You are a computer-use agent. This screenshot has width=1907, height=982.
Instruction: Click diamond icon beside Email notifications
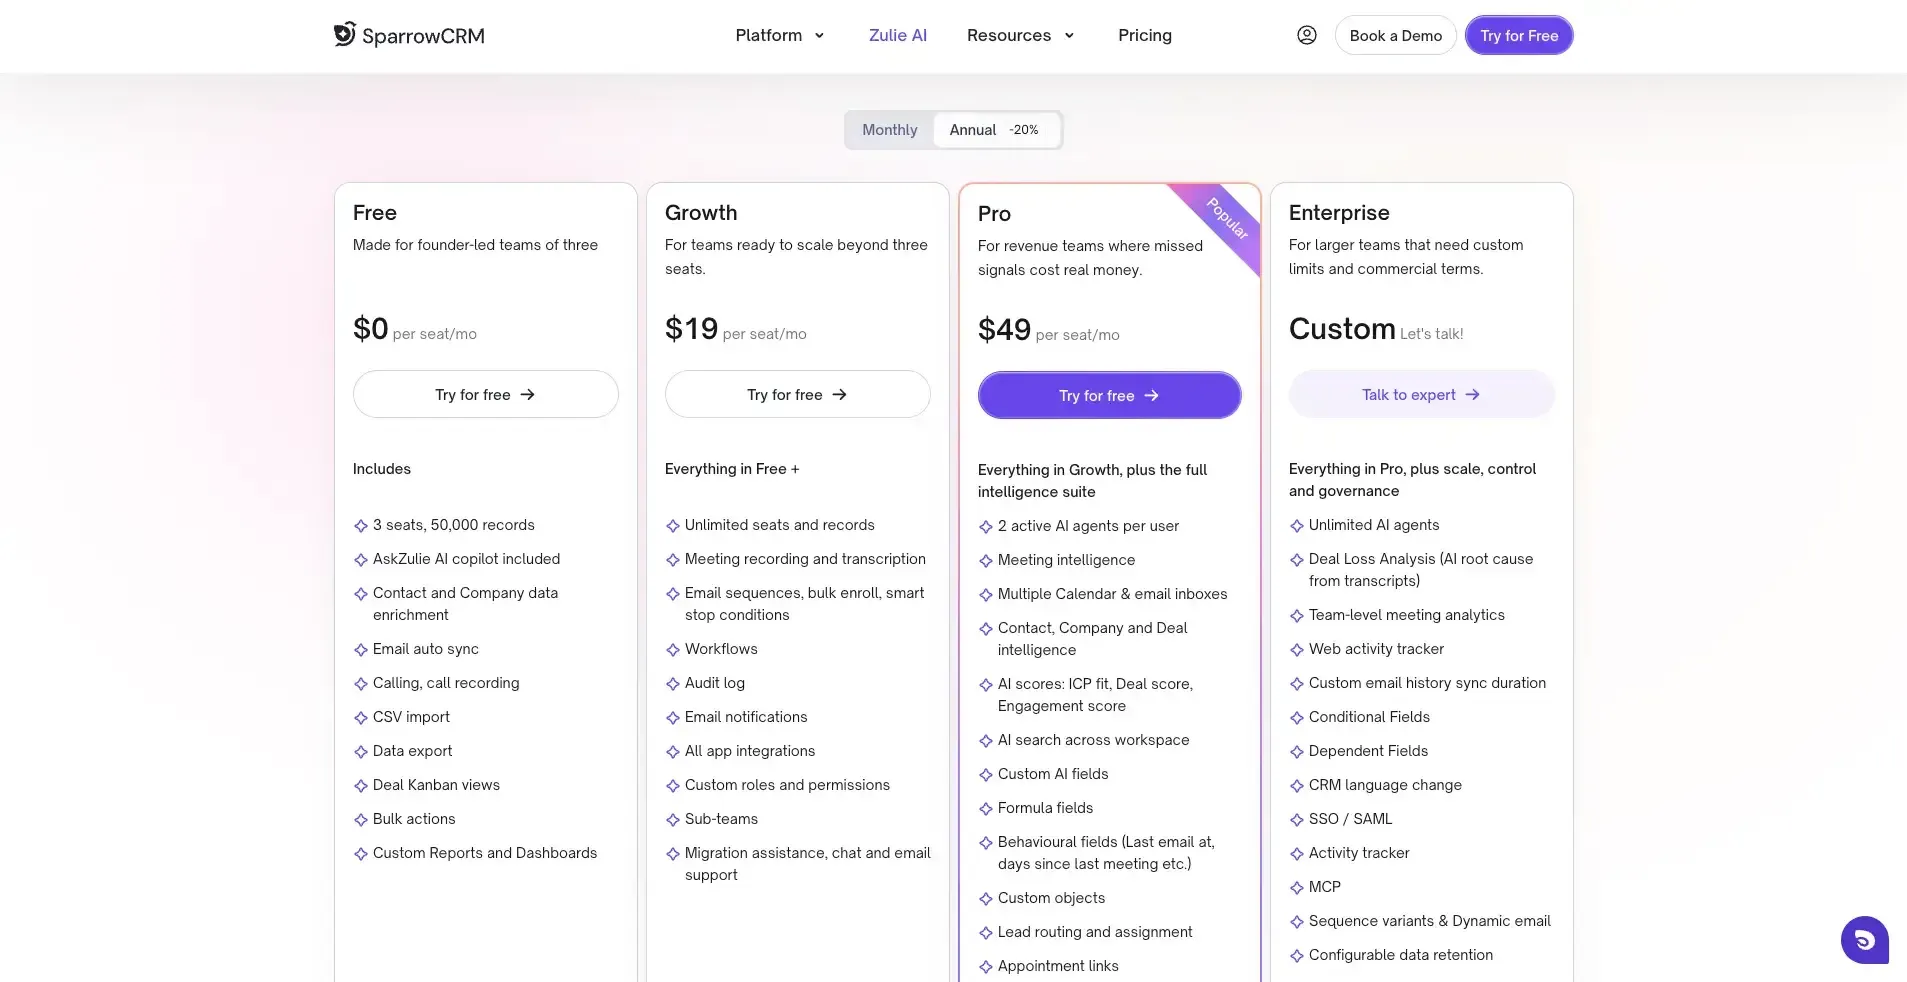673,718
